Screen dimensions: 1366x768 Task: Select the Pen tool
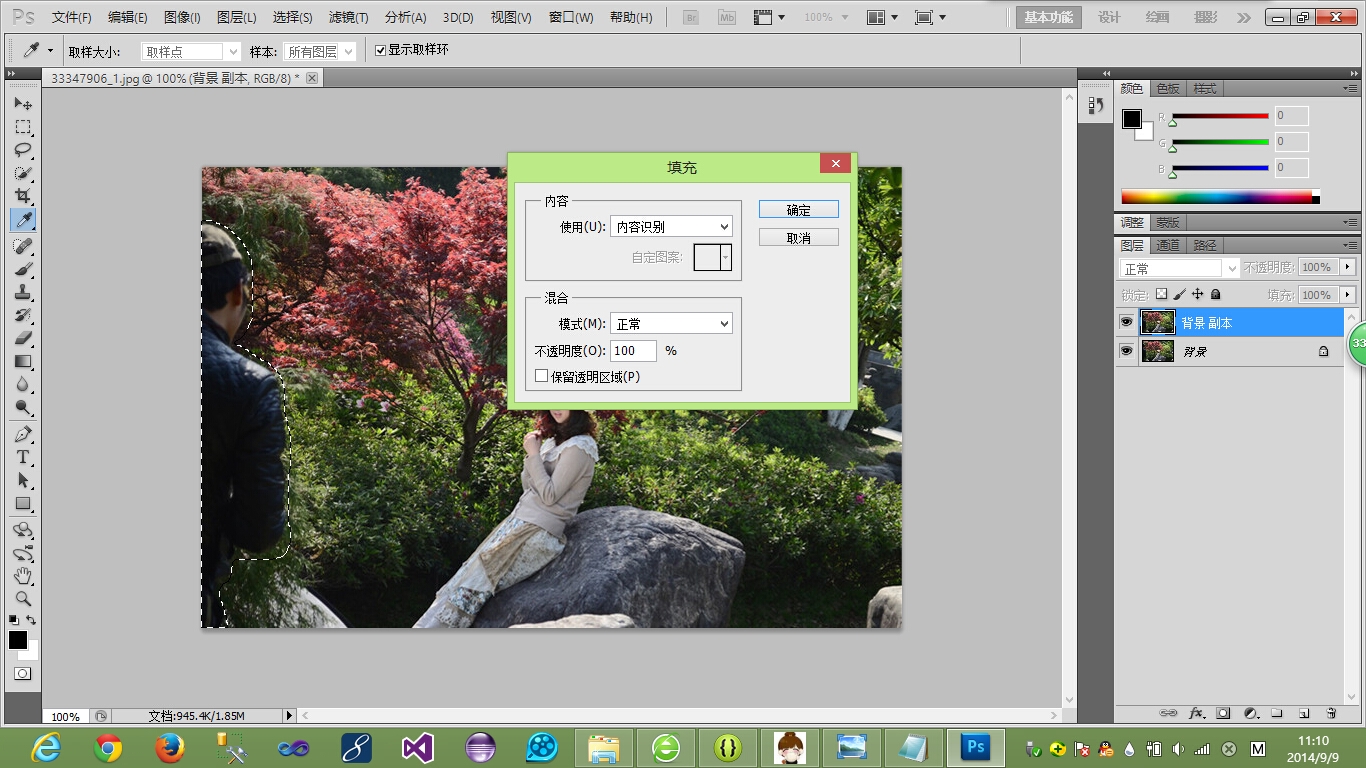tap(22, 434)
